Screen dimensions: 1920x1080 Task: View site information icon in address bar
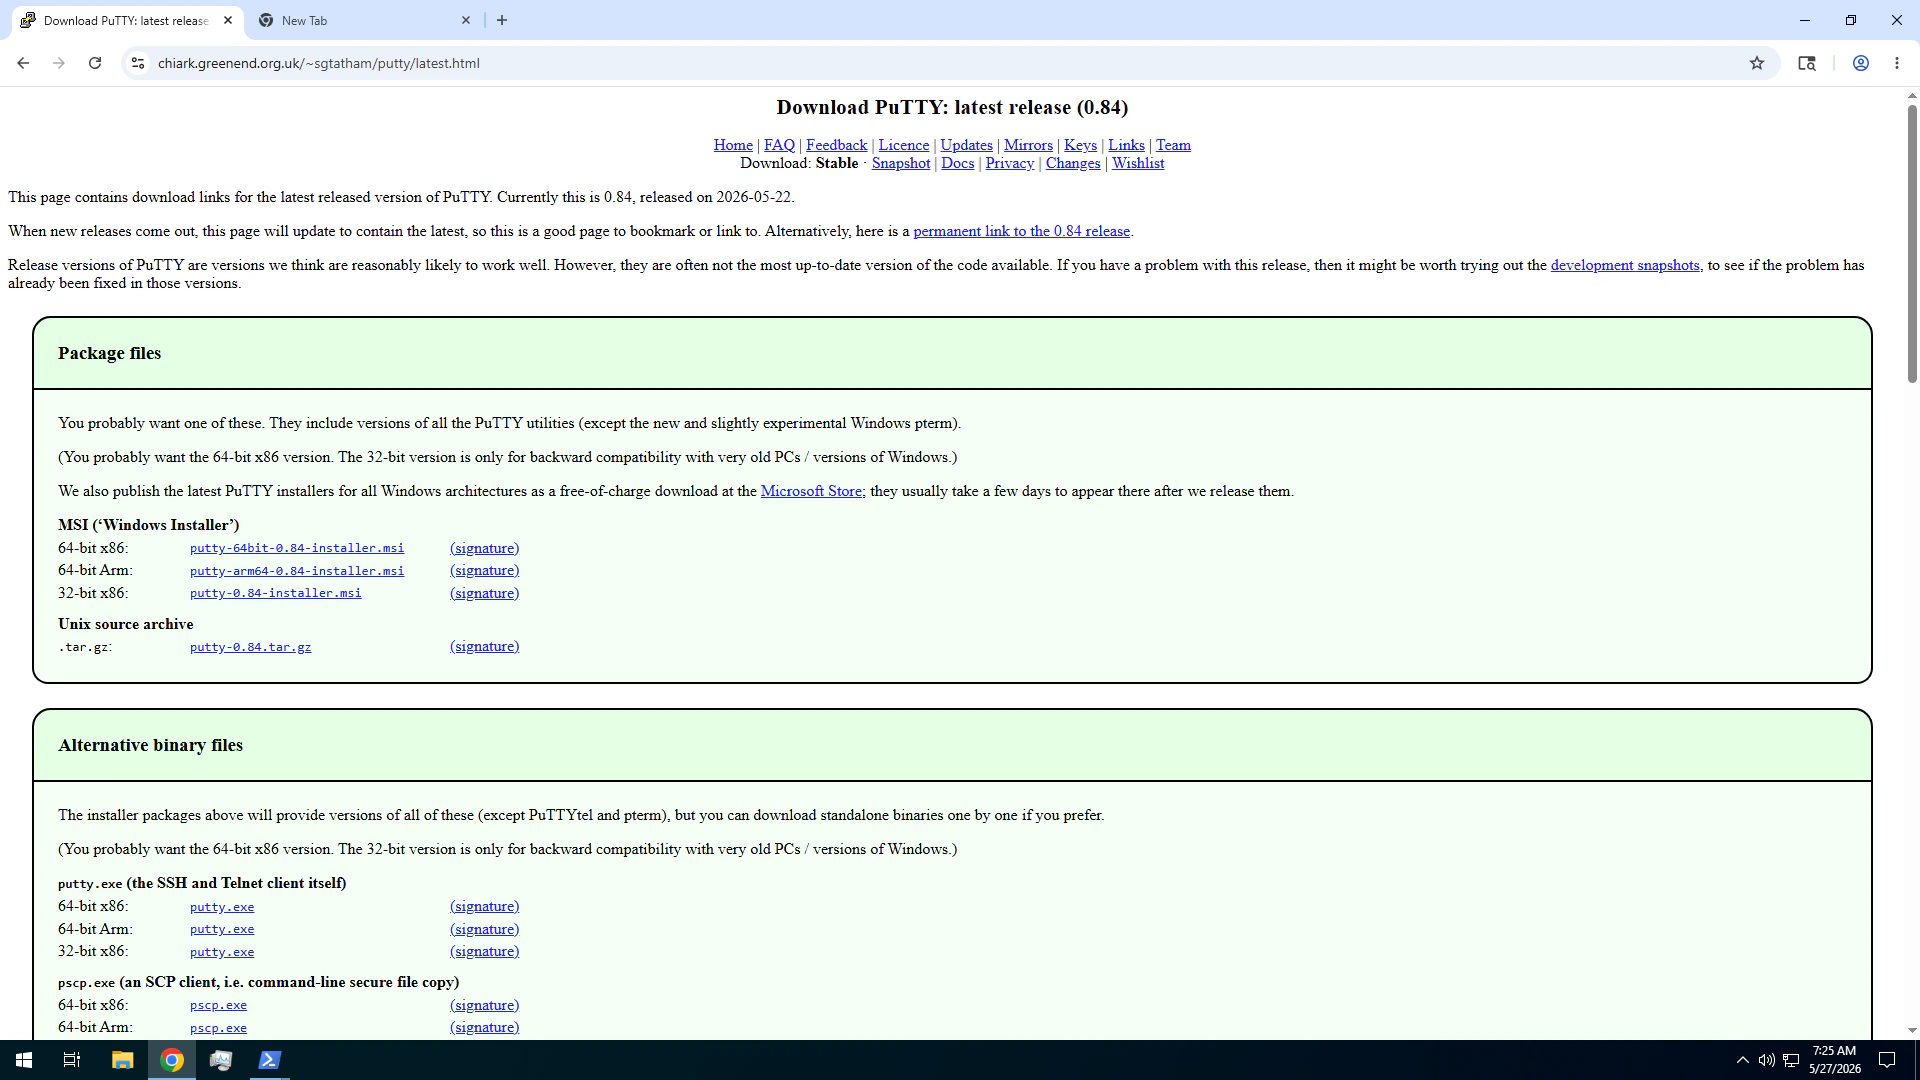138,63
